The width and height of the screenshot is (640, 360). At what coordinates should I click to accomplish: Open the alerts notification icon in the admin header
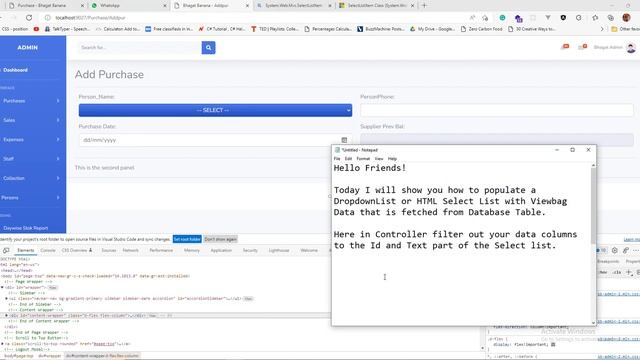click(x=565, y=47)
